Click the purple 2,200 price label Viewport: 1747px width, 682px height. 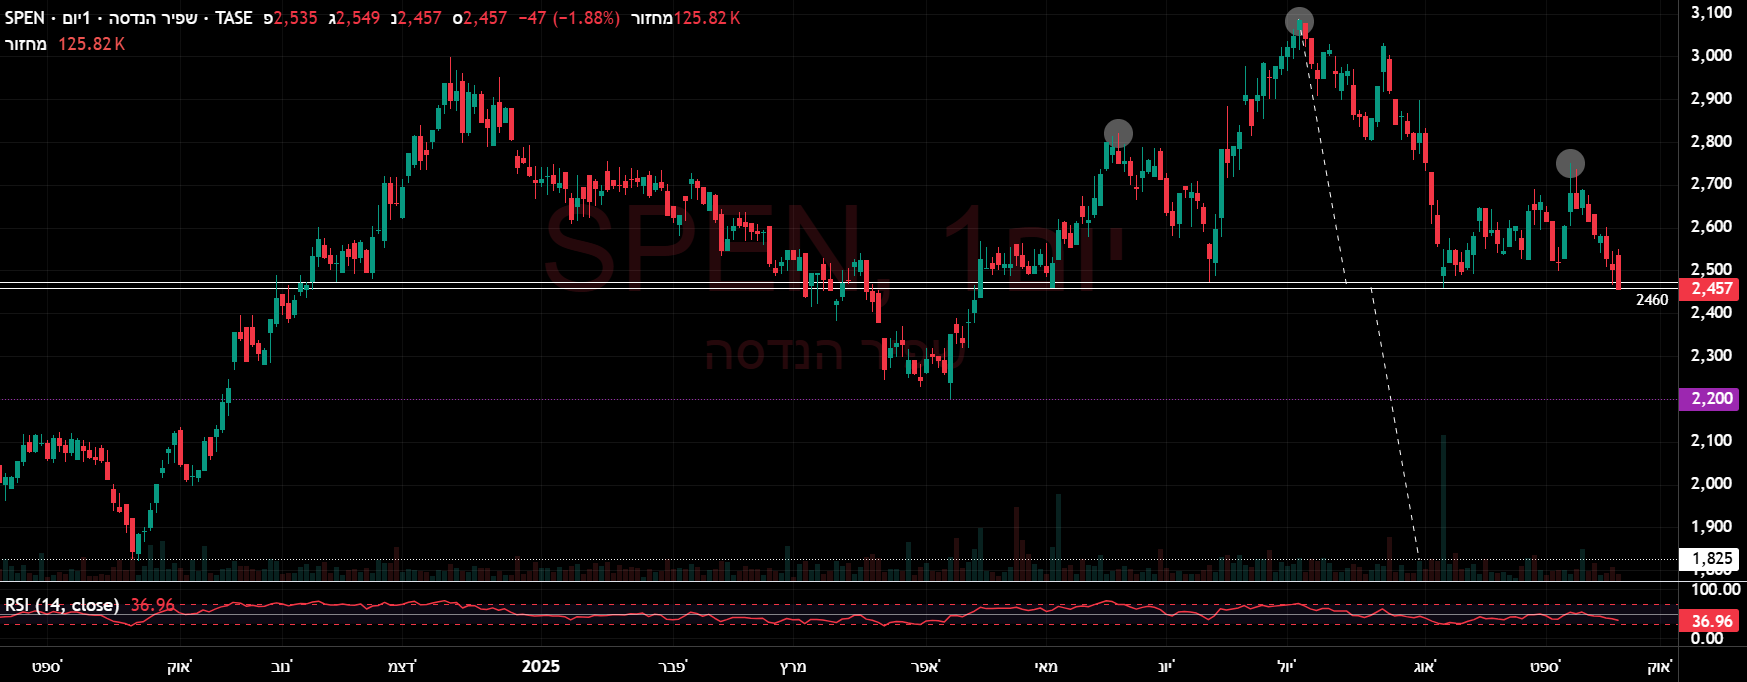point(1711,398)
